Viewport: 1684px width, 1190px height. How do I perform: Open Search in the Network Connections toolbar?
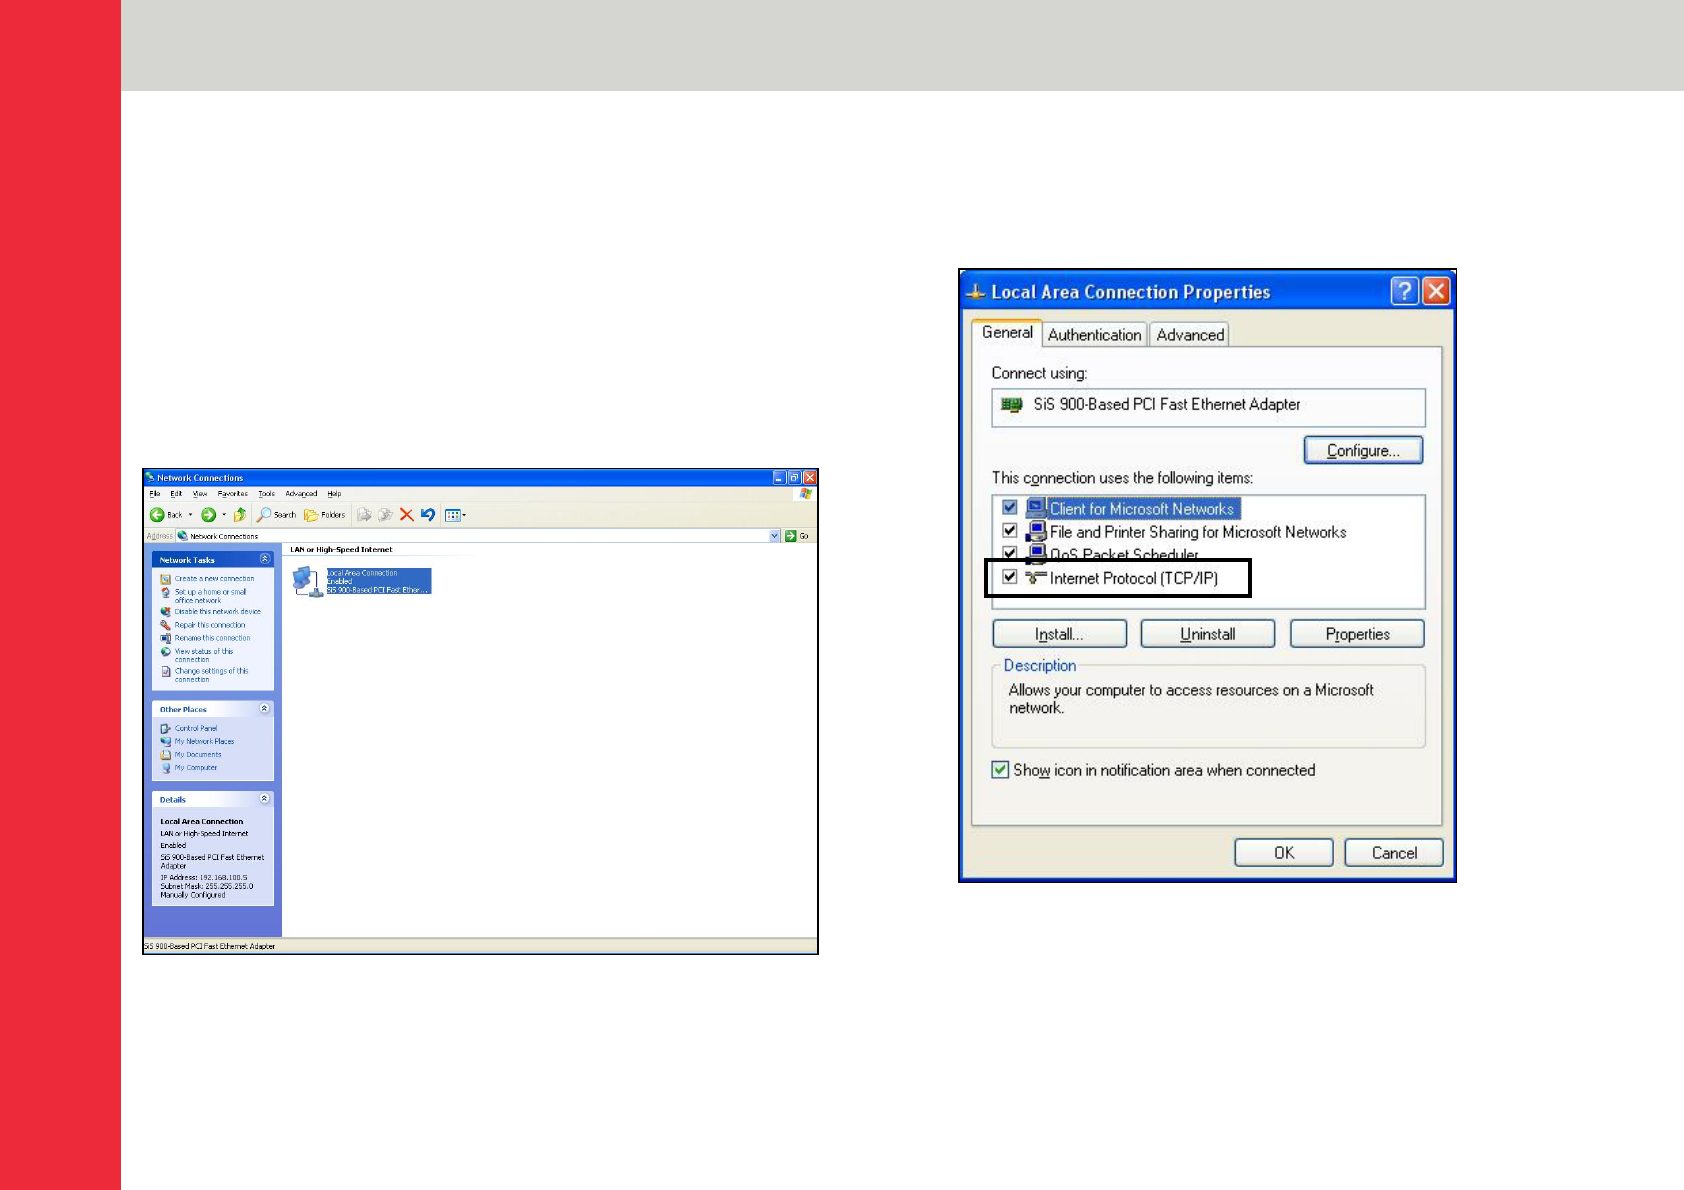(276, 515)
